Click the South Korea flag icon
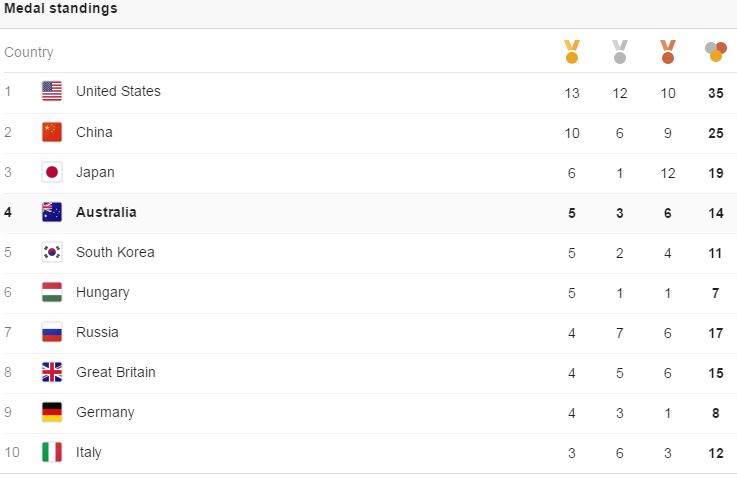Screen dimensions: 737x479 52,252
